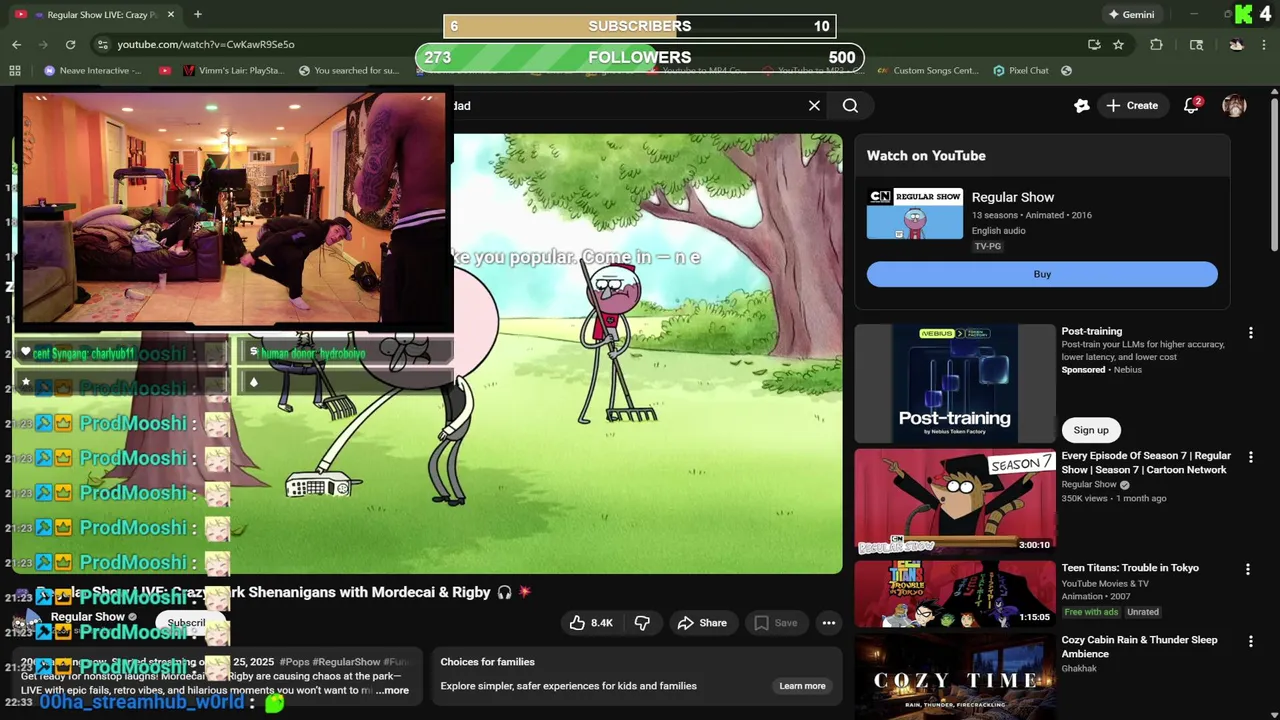This screenshot has width=1280, height=720.
Task: Open a new Chrome tab
Action: tap(198, 14)
